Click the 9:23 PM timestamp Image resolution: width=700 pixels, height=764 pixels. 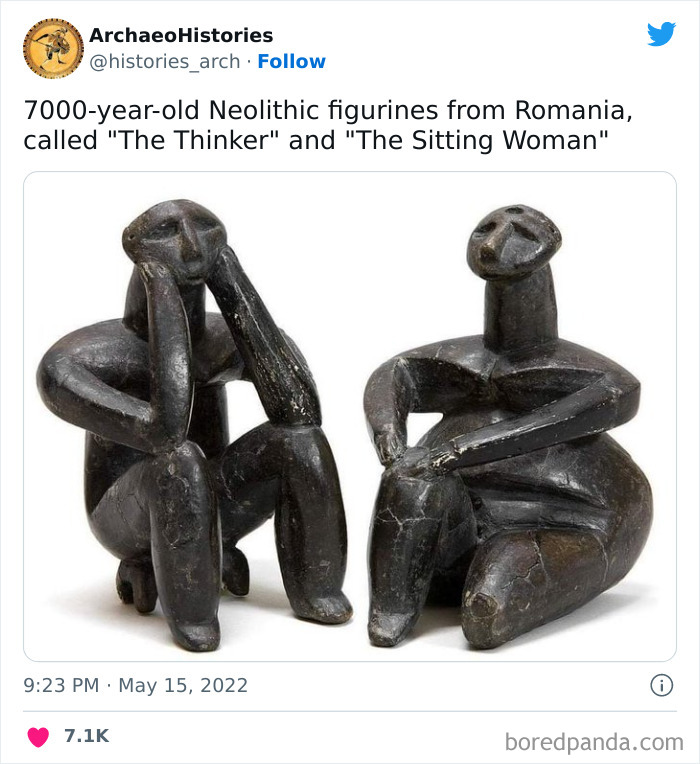pos(61,685)
